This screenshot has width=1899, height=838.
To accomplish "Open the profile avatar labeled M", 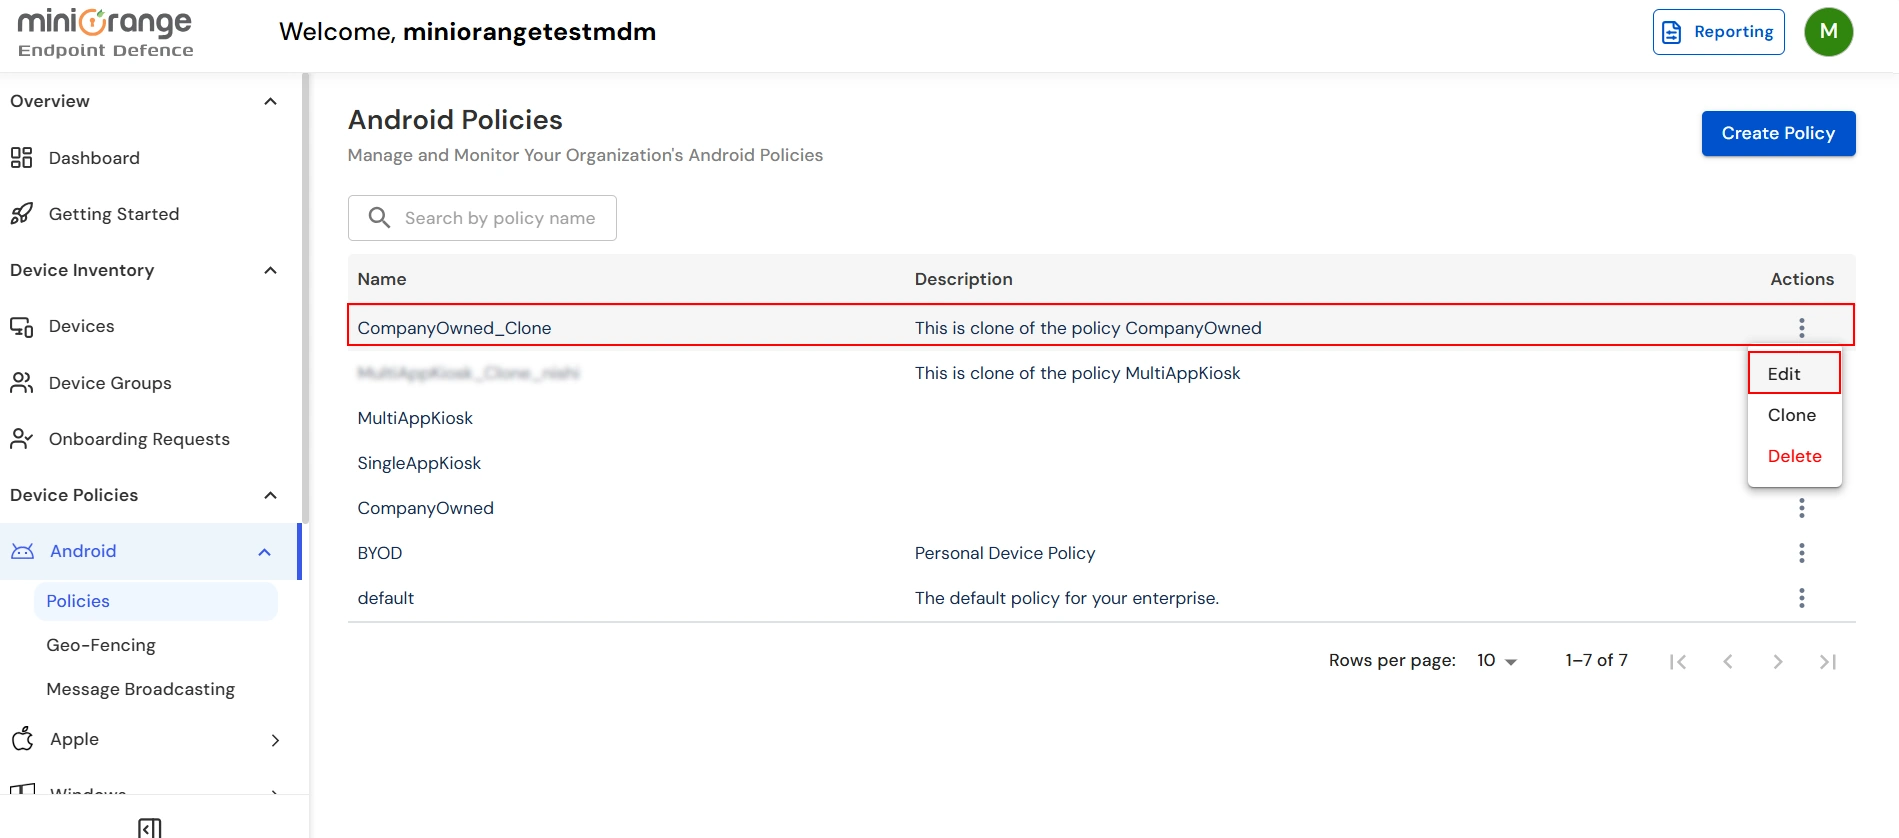I will click(x=1828, y=31).
